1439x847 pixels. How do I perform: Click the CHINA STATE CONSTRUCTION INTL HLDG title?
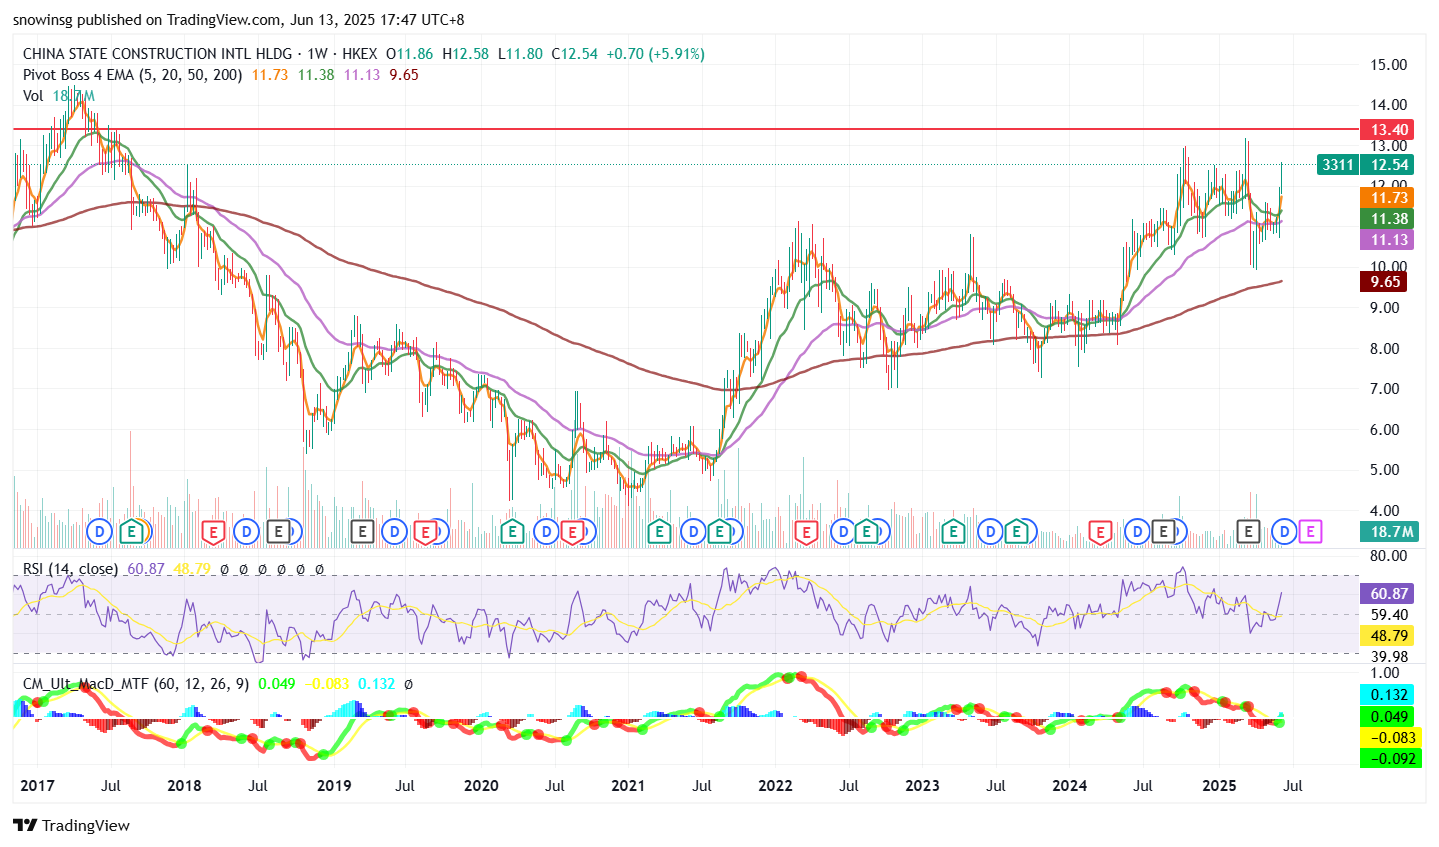pyautogui.click(x=157, y=54)
